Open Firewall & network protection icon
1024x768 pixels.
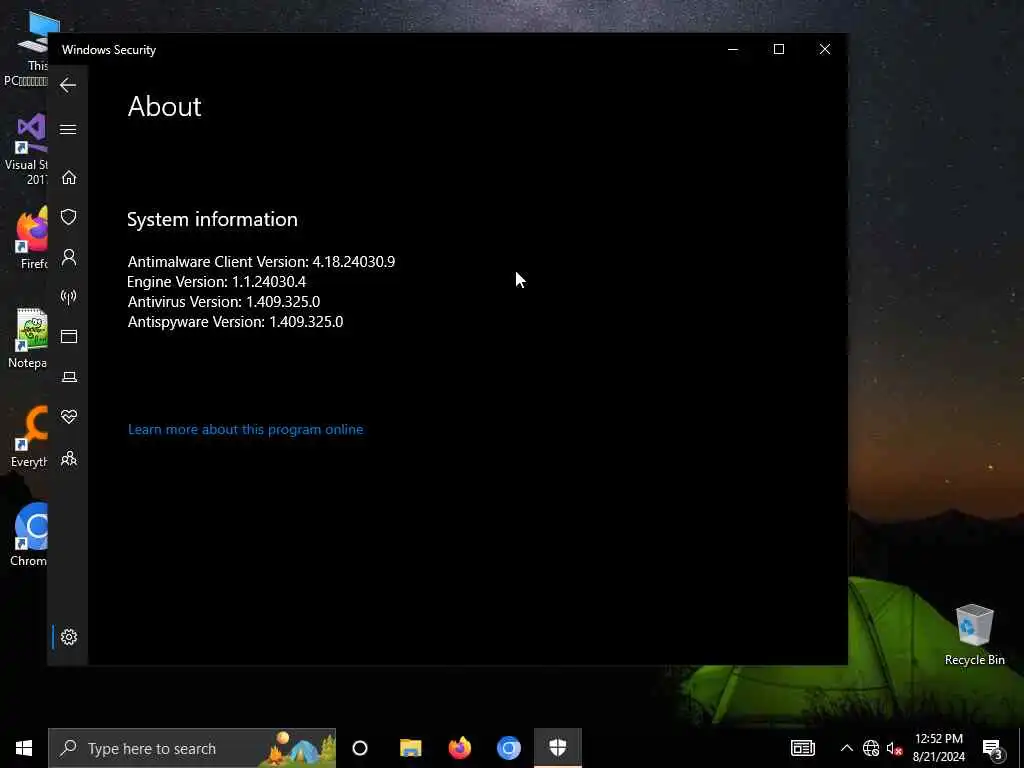(69, 297)
